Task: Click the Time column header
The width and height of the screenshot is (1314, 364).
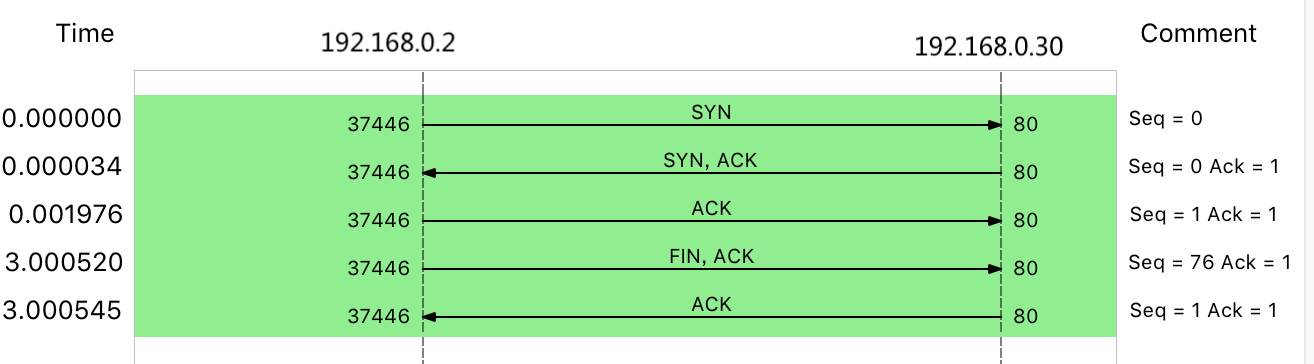Action: [85, 33]
